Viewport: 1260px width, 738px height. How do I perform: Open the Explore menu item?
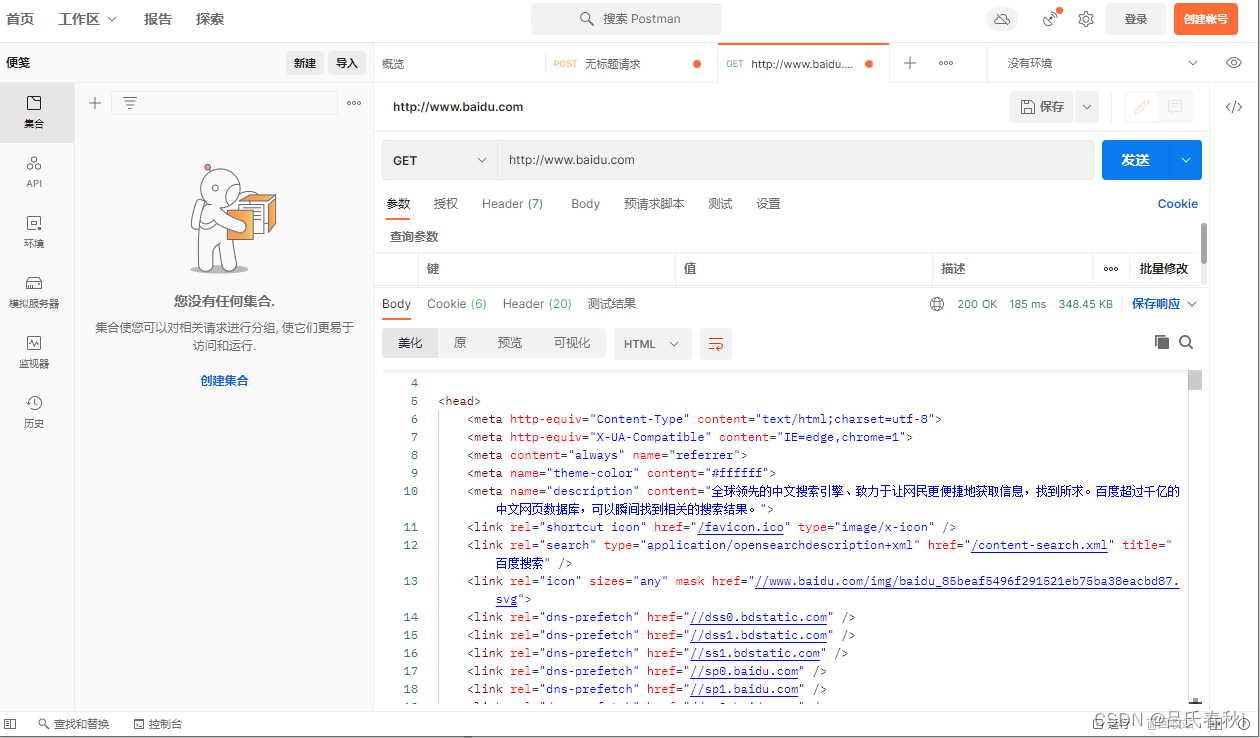(x=210, y=19)
